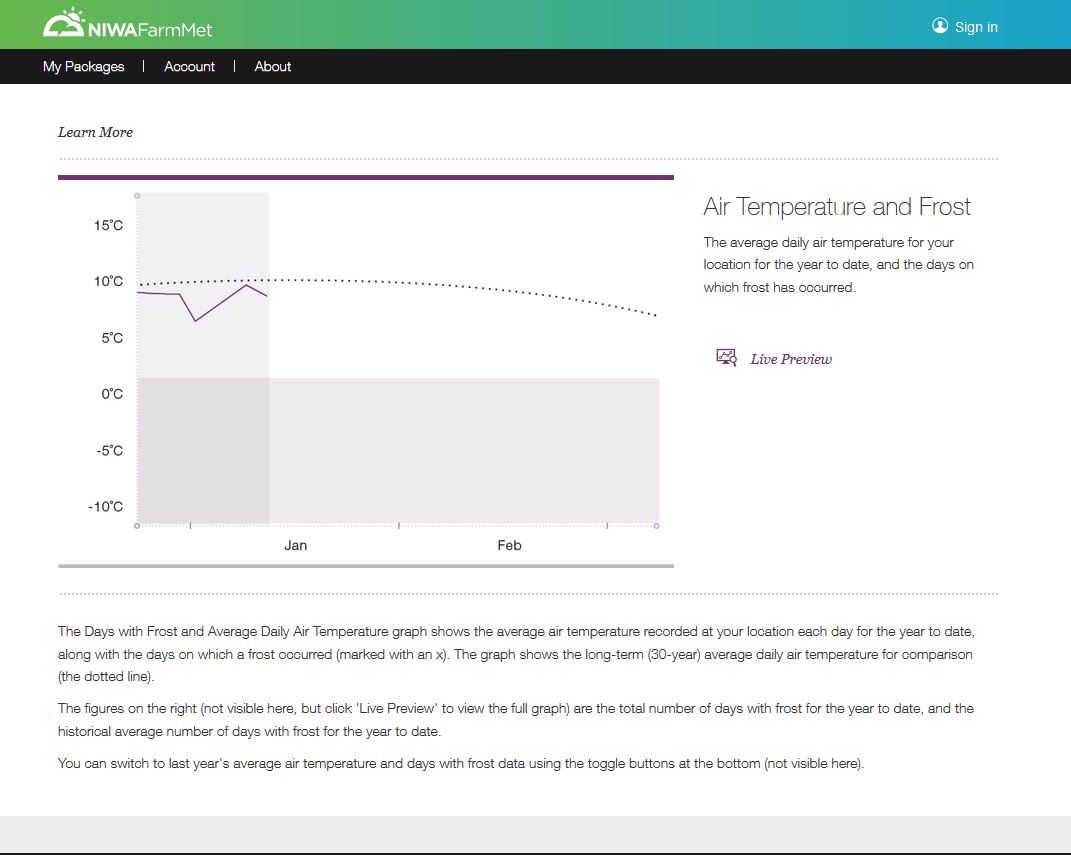The width and height of the screenshot is (1071, 855).
Task: Select the Jan label on the x-axis
Action: click(295, 545)
